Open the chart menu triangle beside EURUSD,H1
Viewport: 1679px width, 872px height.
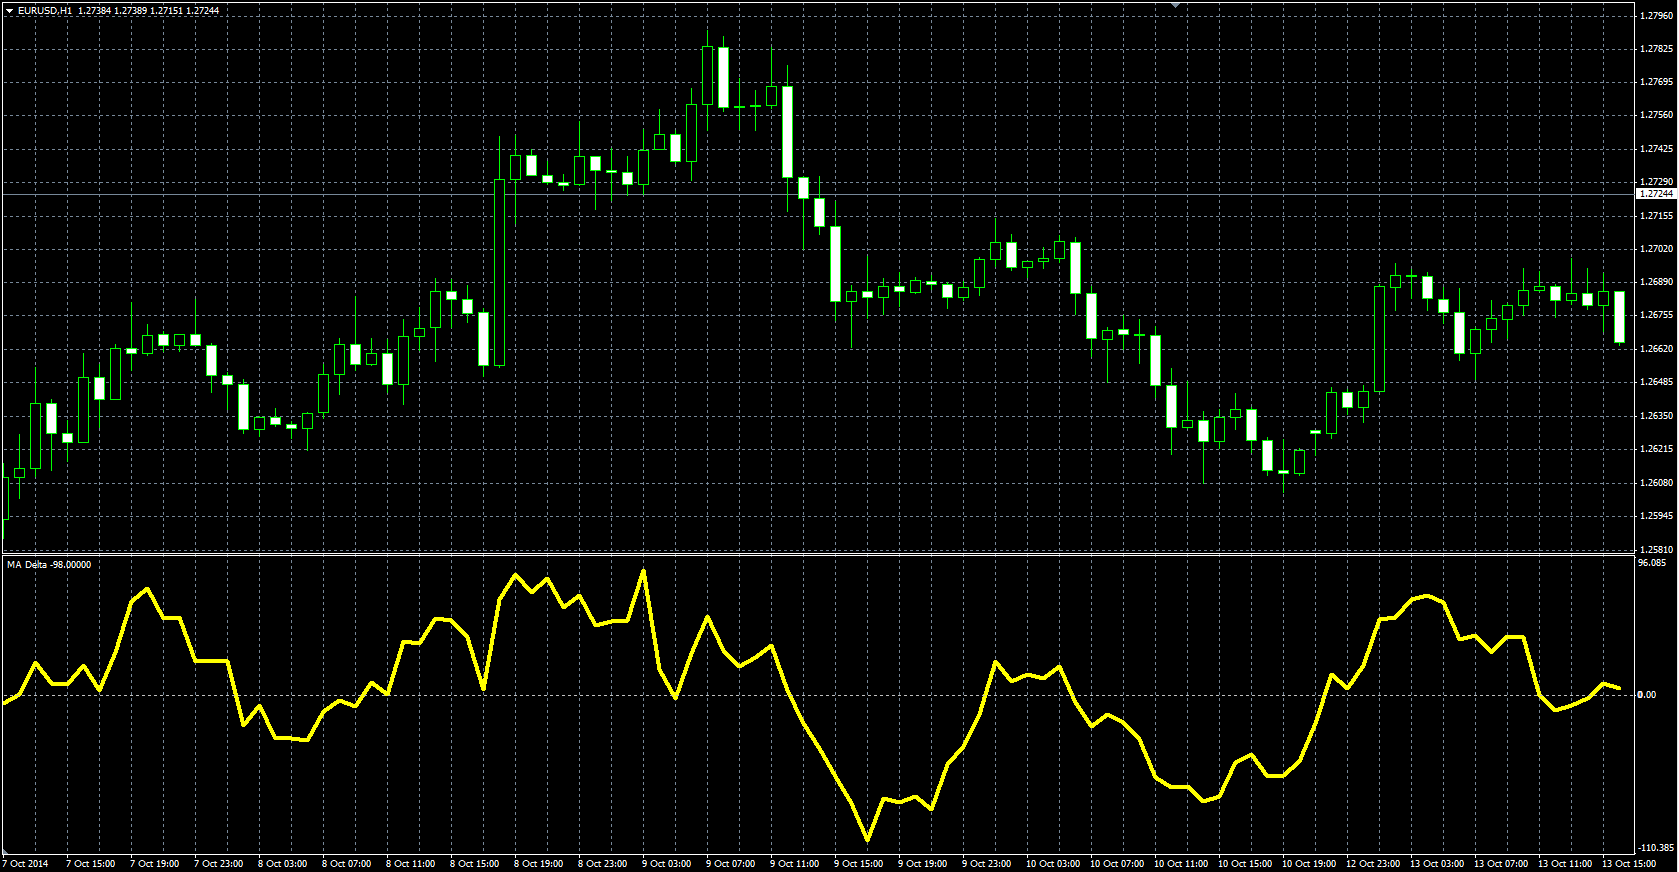click(x=9, y=10)
